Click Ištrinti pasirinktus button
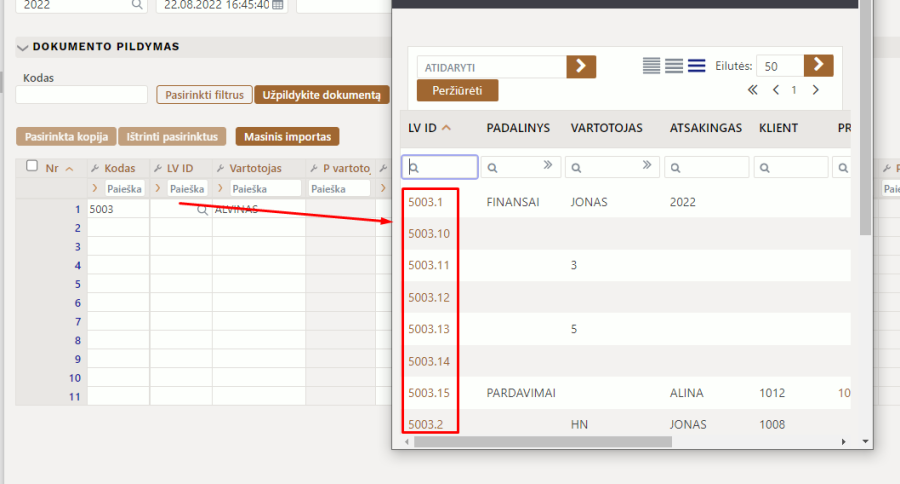 [x=172, y=137]
